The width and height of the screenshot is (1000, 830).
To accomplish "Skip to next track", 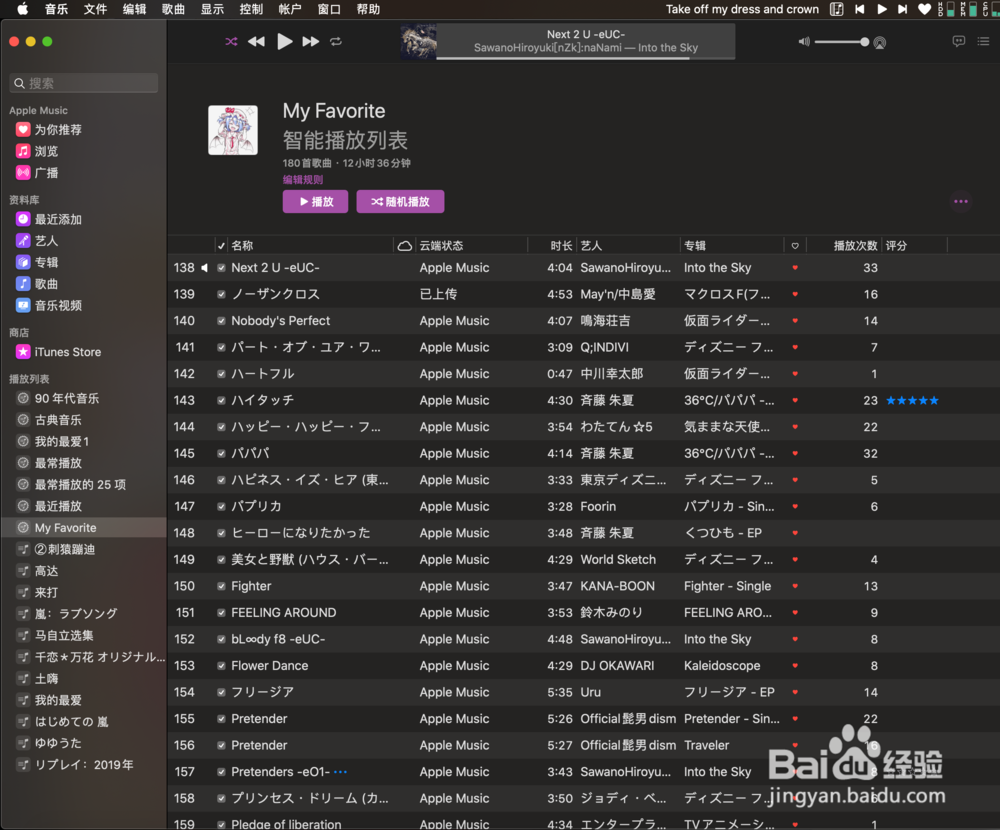I will pyautogui.click(x=311, y=41).
